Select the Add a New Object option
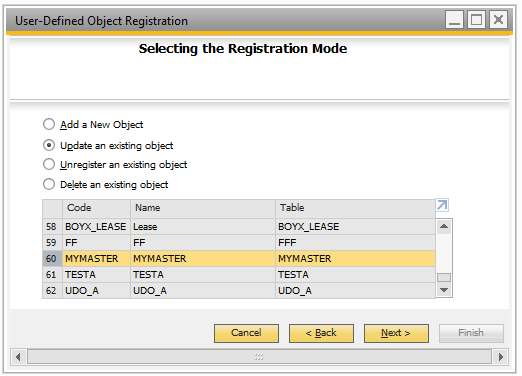The image size is (522, 376). click(x=93, y=124)
